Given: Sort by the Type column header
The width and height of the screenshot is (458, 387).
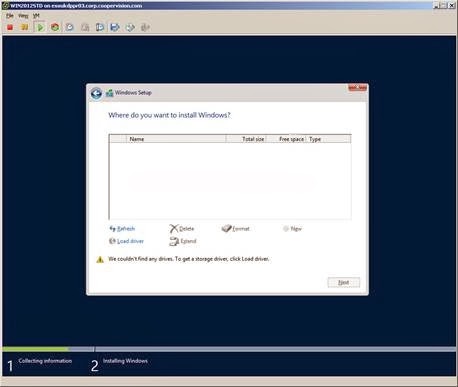Looking at the screenshot, I should point(328,139).
